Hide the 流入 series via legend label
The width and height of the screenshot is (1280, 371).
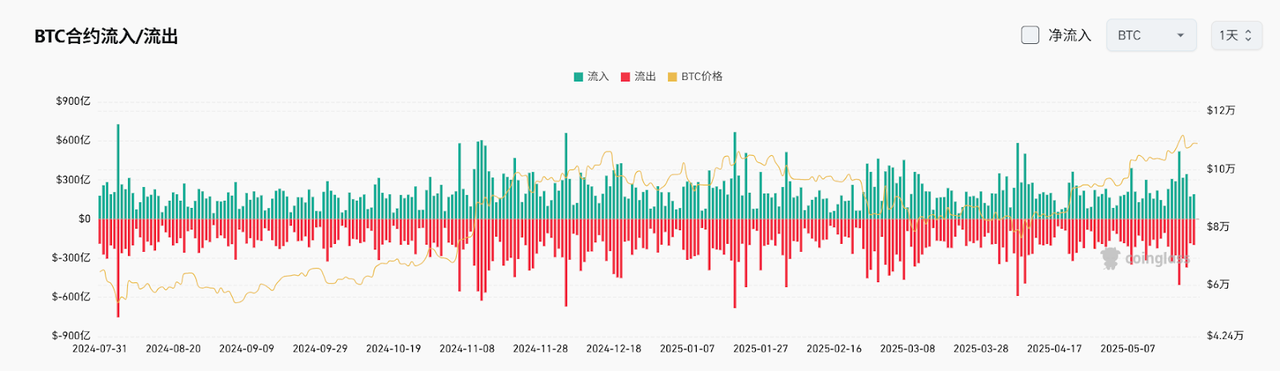pos(598,76)
